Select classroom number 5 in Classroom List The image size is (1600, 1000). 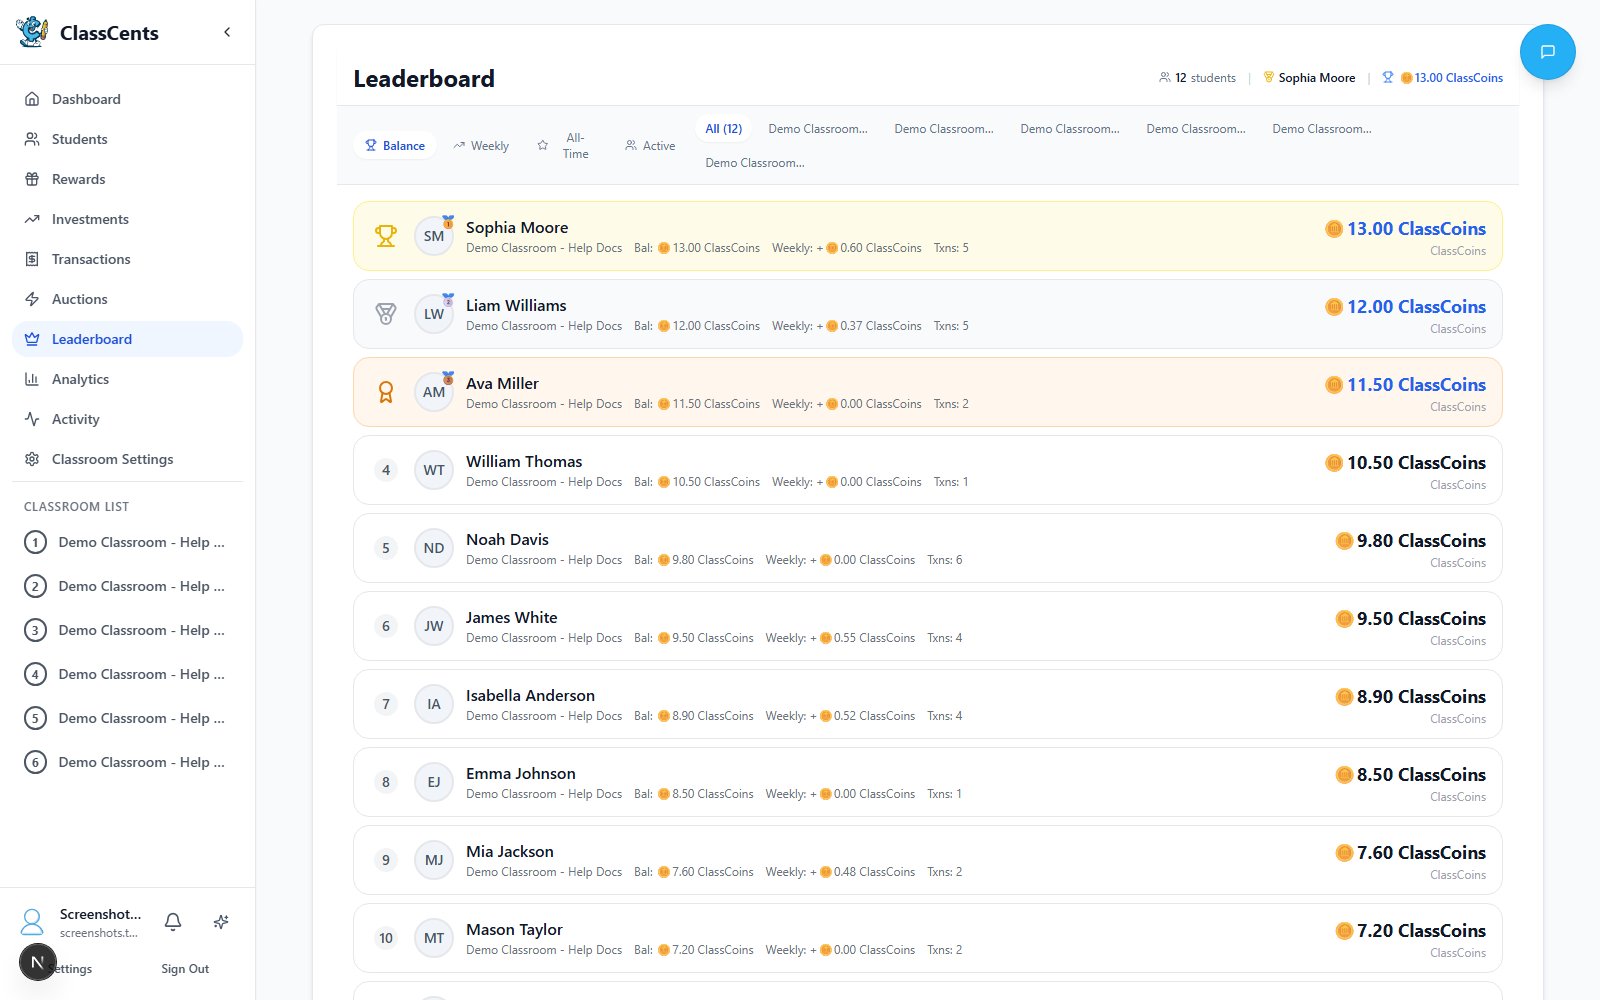pyautogui.click(x=127, y=718)
